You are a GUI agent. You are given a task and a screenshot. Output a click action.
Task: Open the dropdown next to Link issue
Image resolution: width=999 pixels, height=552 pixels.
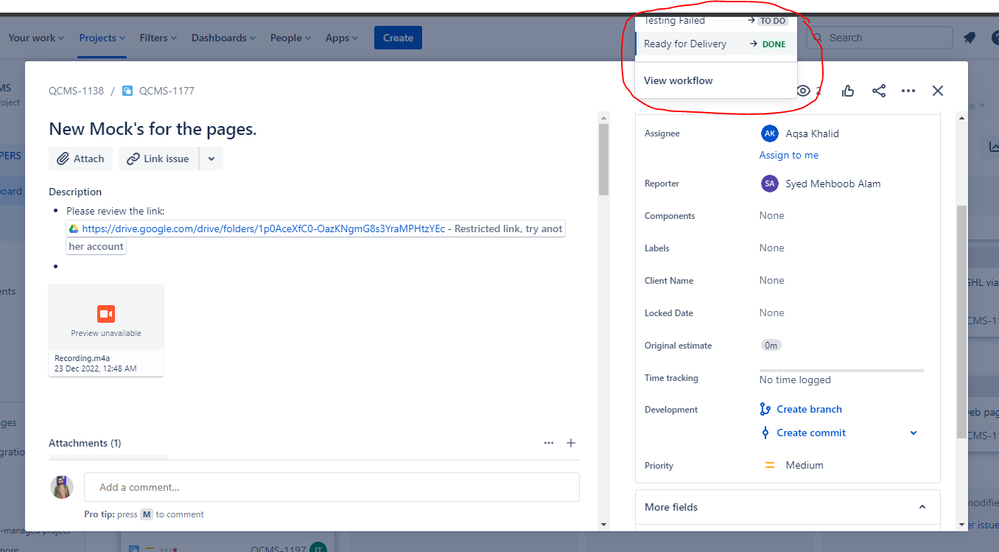click(212, 159)
